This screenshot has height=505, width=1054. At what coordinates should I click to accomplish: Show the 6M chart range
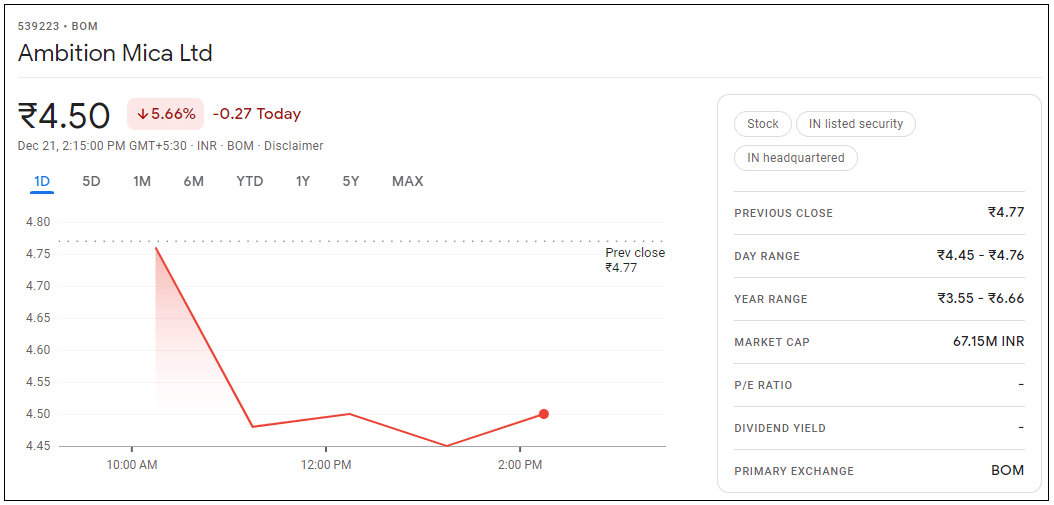(194, 182)
